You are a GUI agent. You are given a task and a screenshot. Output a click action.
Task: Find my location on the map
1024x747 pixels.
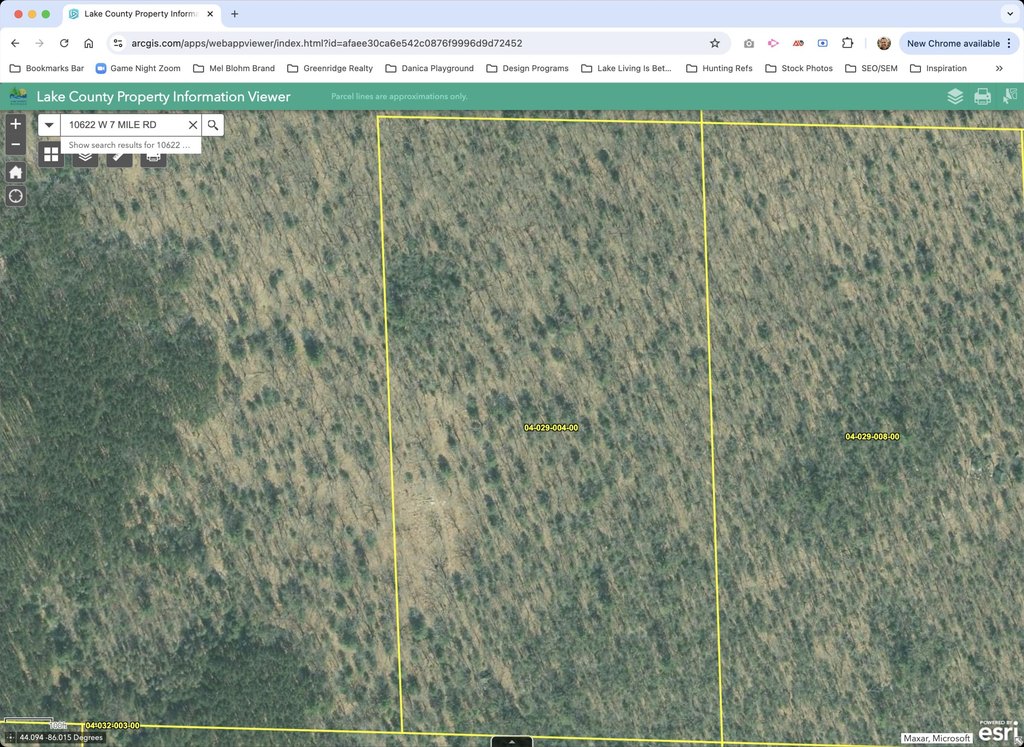15,196
